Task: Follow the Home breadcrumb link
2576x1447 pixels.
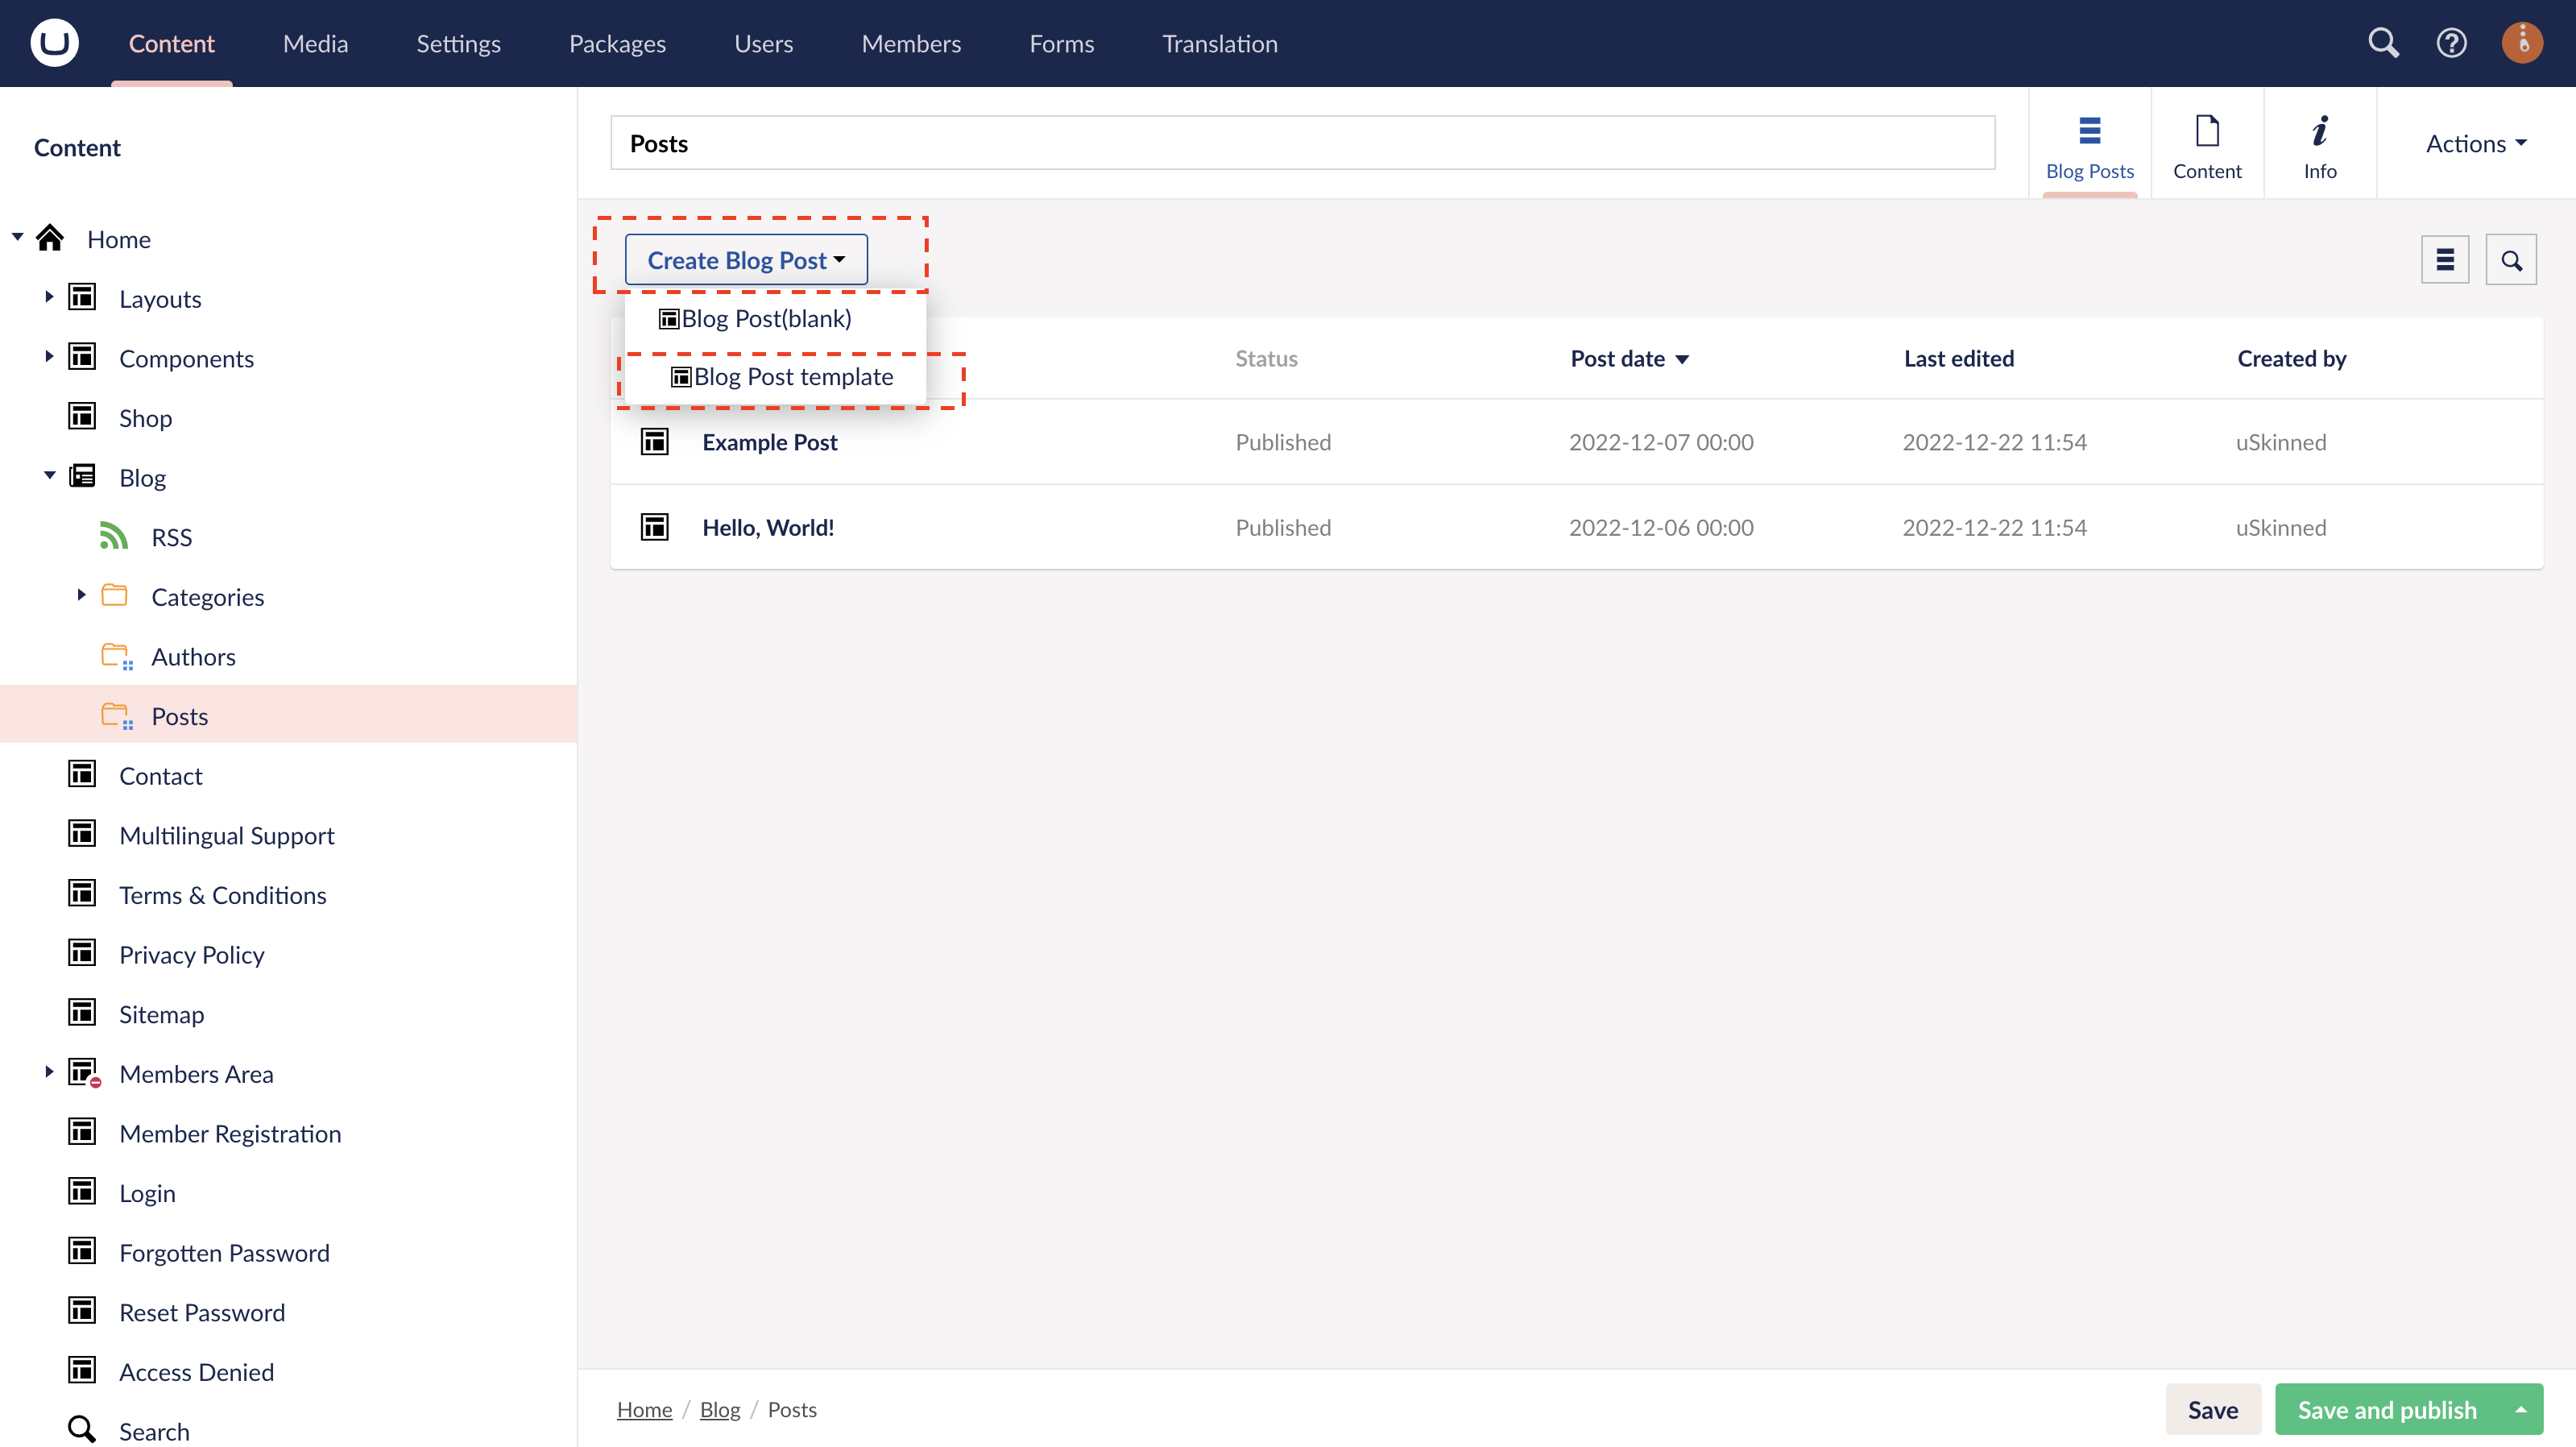Action: [644, 1409]
